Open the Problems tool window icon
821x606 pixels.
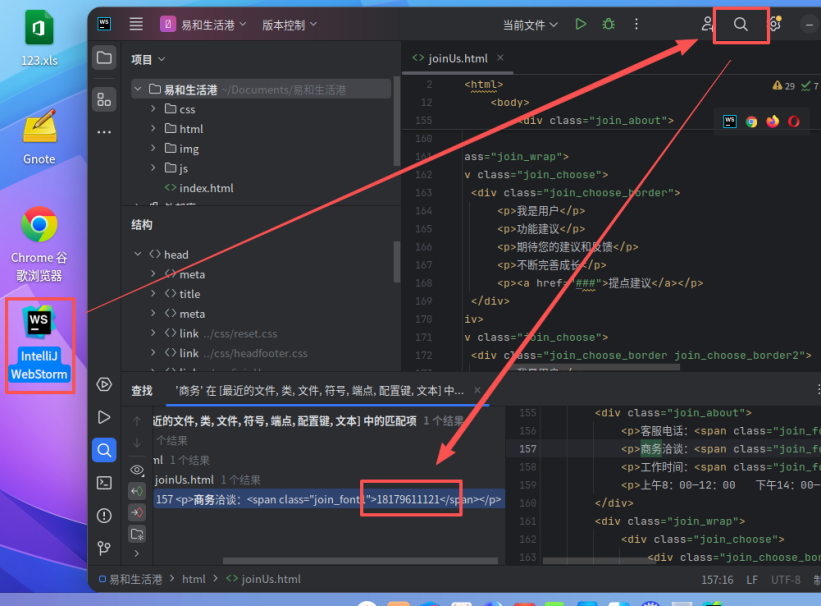(104, 515)
